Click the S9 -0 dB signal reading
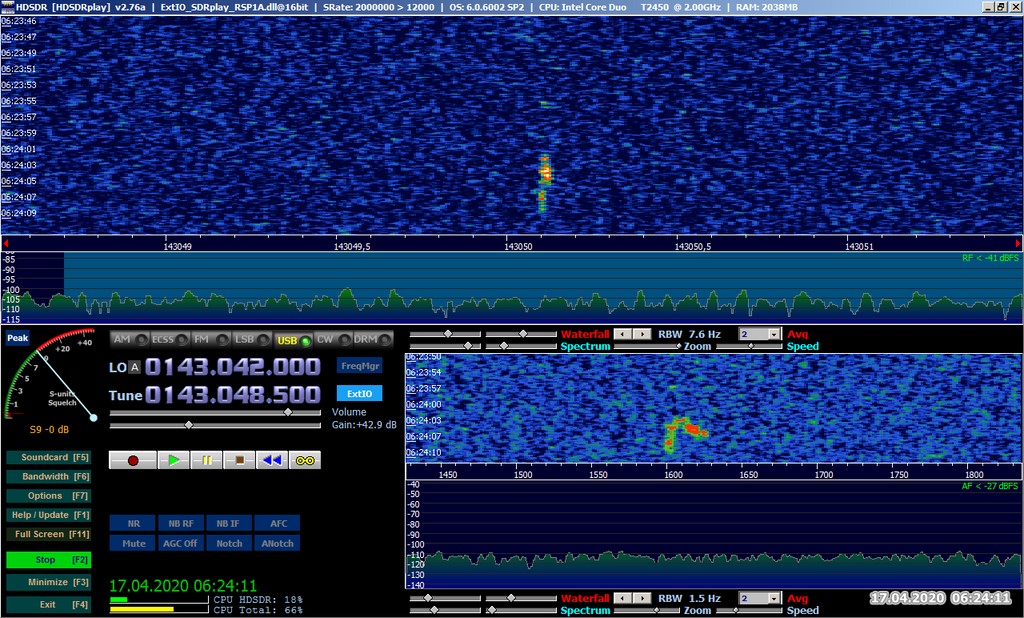Screen dimensions: 1024x618 pos(49,430)
